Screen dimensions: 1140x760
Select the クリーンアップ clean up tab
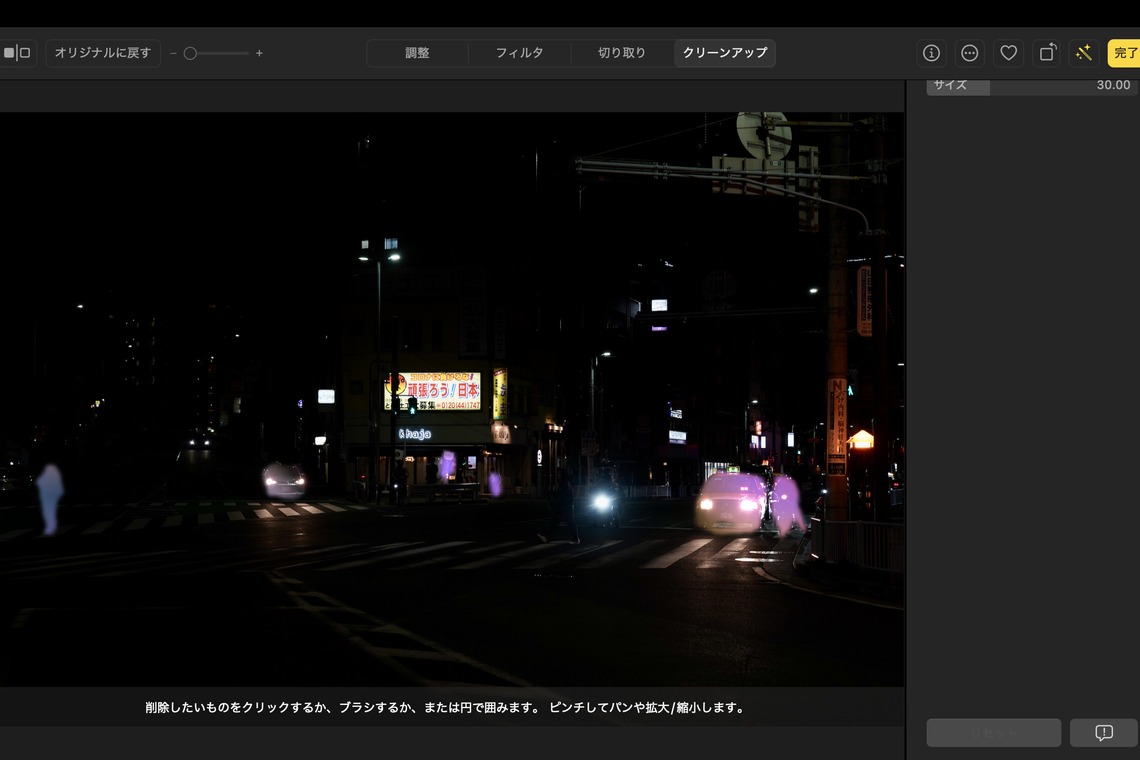[725, 52]
